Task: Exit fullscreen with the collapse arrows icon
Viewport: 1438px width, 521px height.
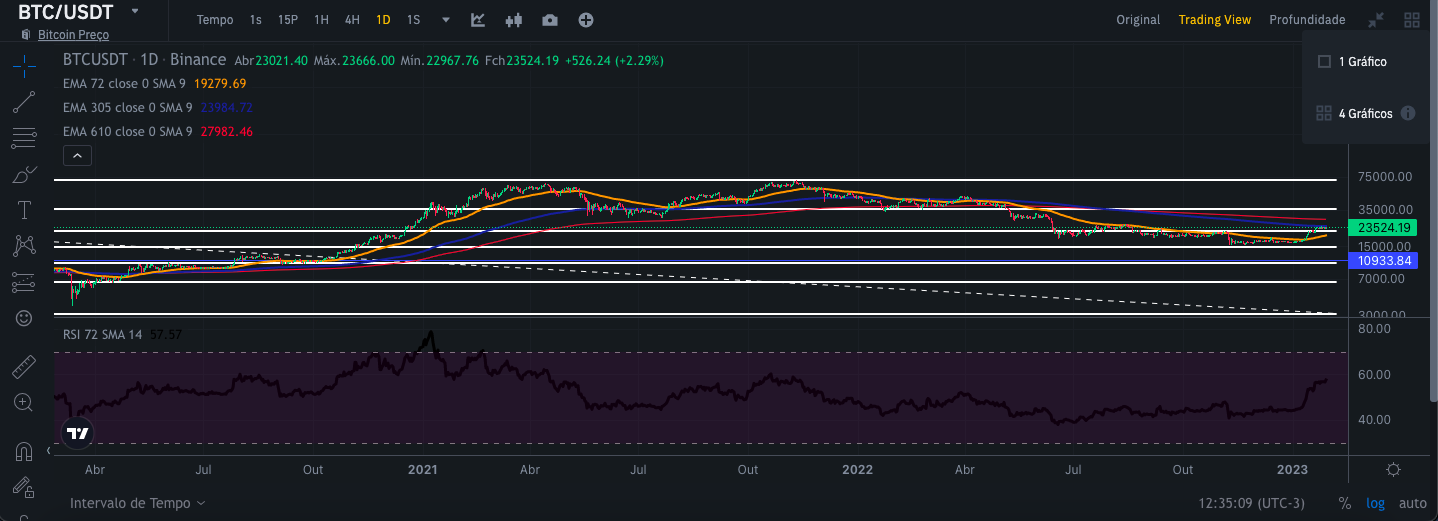Action: pyautogui.click(x=1377, y=20)
